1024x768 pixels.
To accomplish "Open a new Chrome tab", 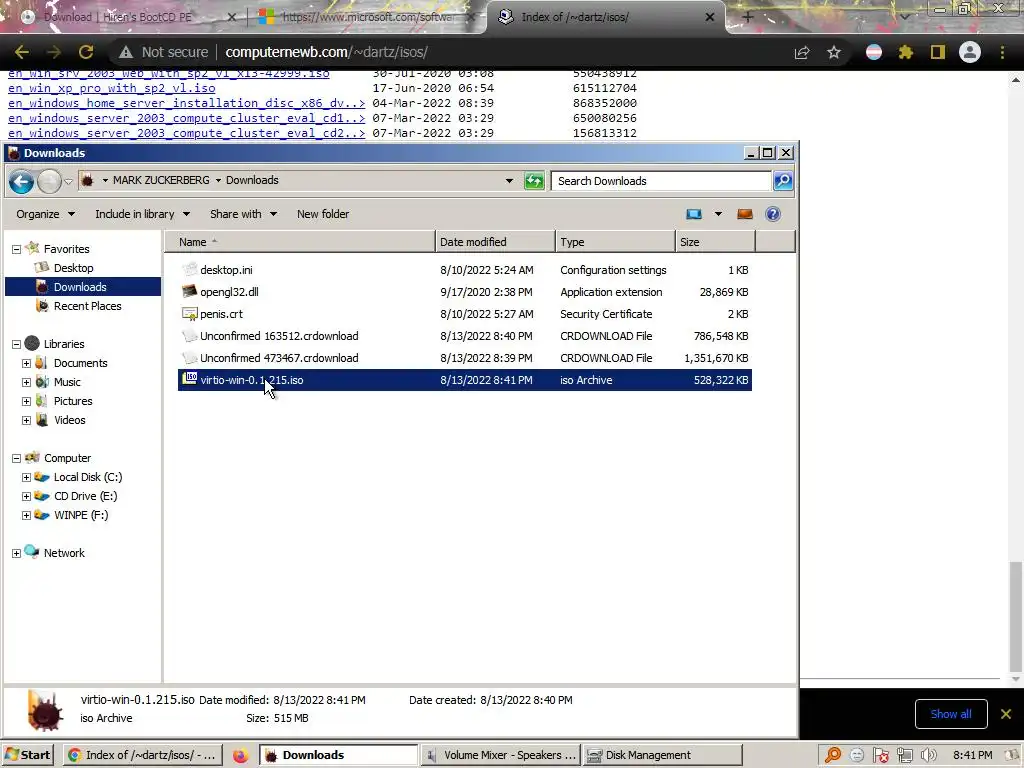I will tap(748, 17).
